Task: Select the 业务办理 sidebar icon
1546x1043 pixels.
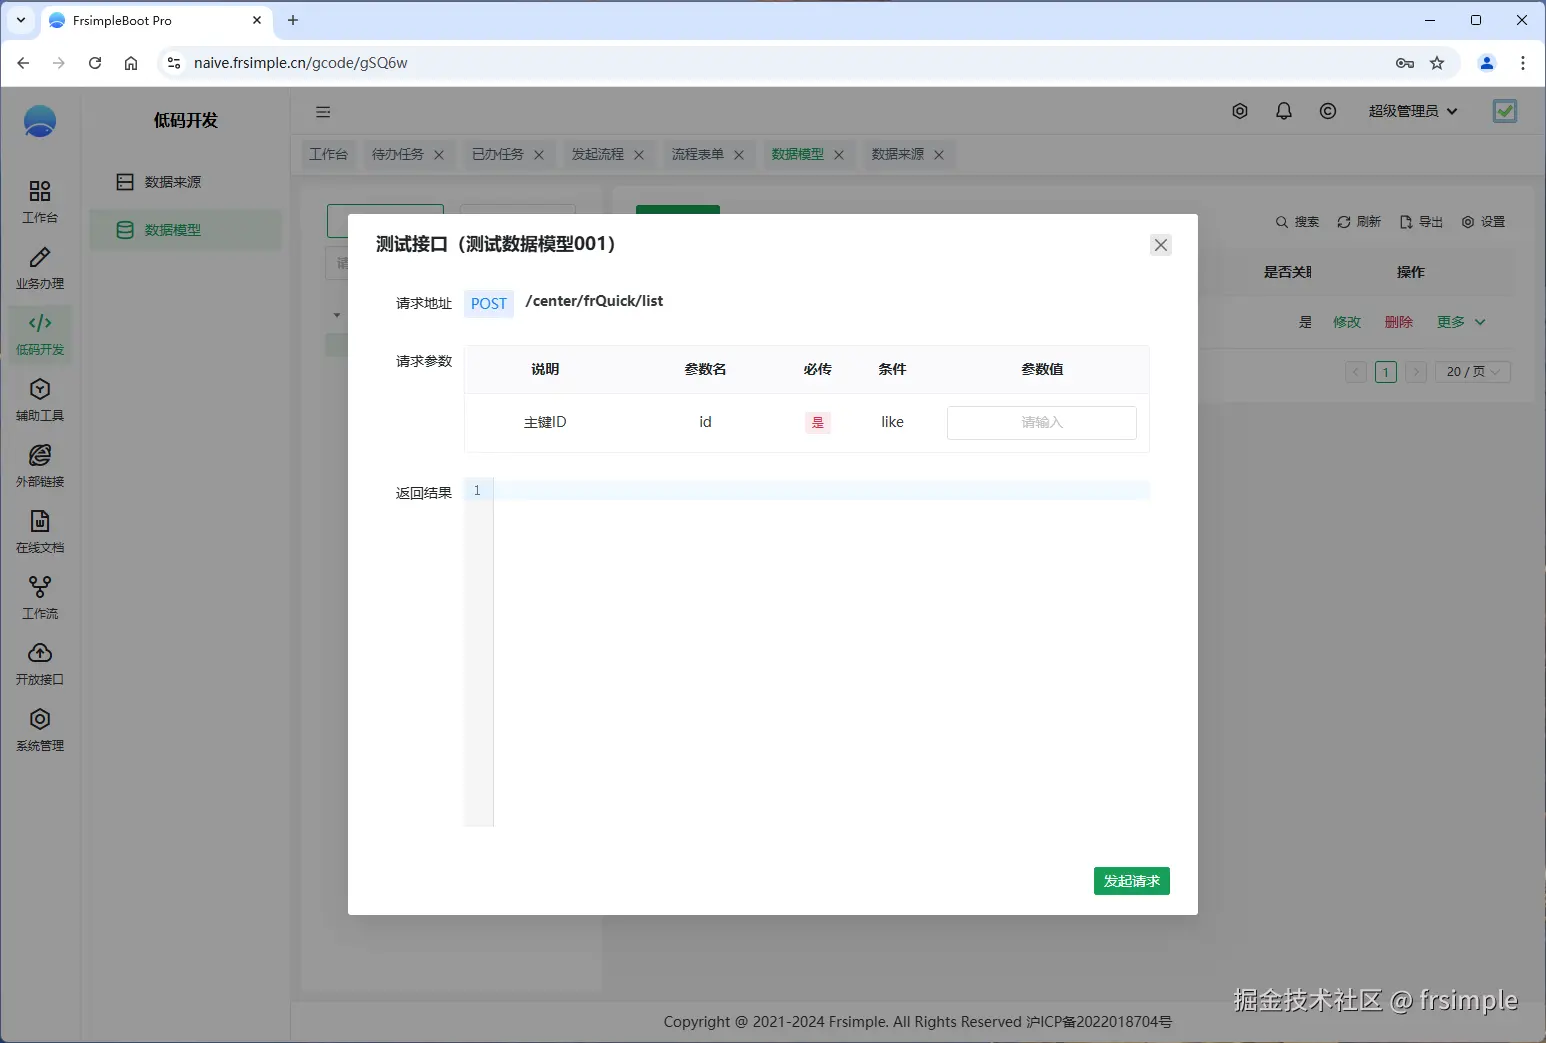Action: [x=39, y=267]
